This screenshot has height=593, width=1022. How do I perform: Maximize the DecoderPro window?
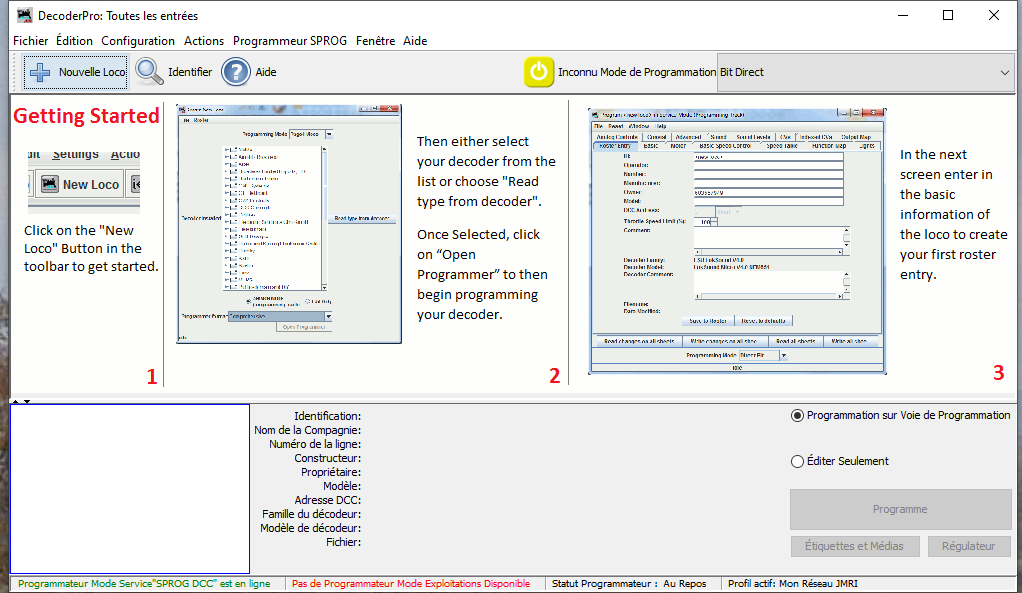(948, 15)
